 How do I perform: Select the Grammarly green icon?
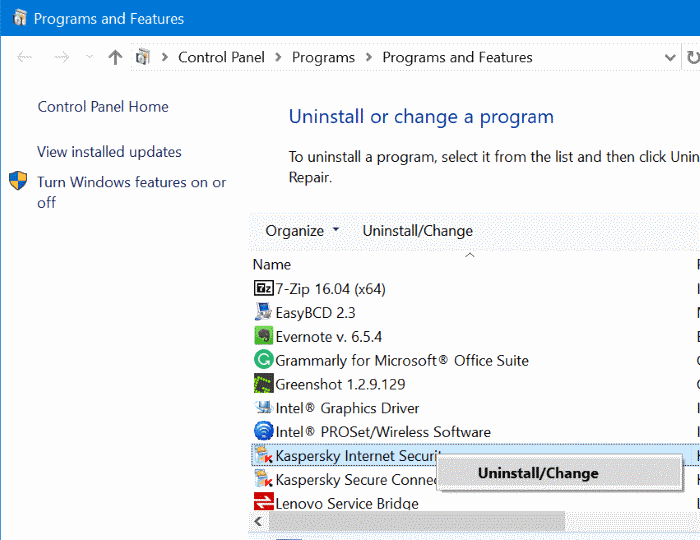click(x=264, y=361)
